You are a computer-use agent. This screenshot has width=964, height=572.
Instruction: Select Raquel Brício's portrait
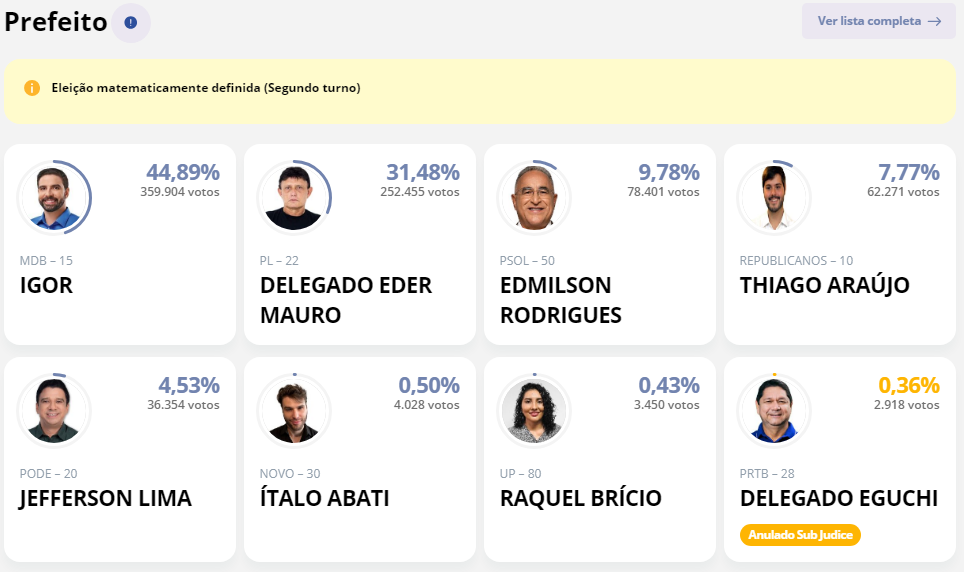click(534, 410)
